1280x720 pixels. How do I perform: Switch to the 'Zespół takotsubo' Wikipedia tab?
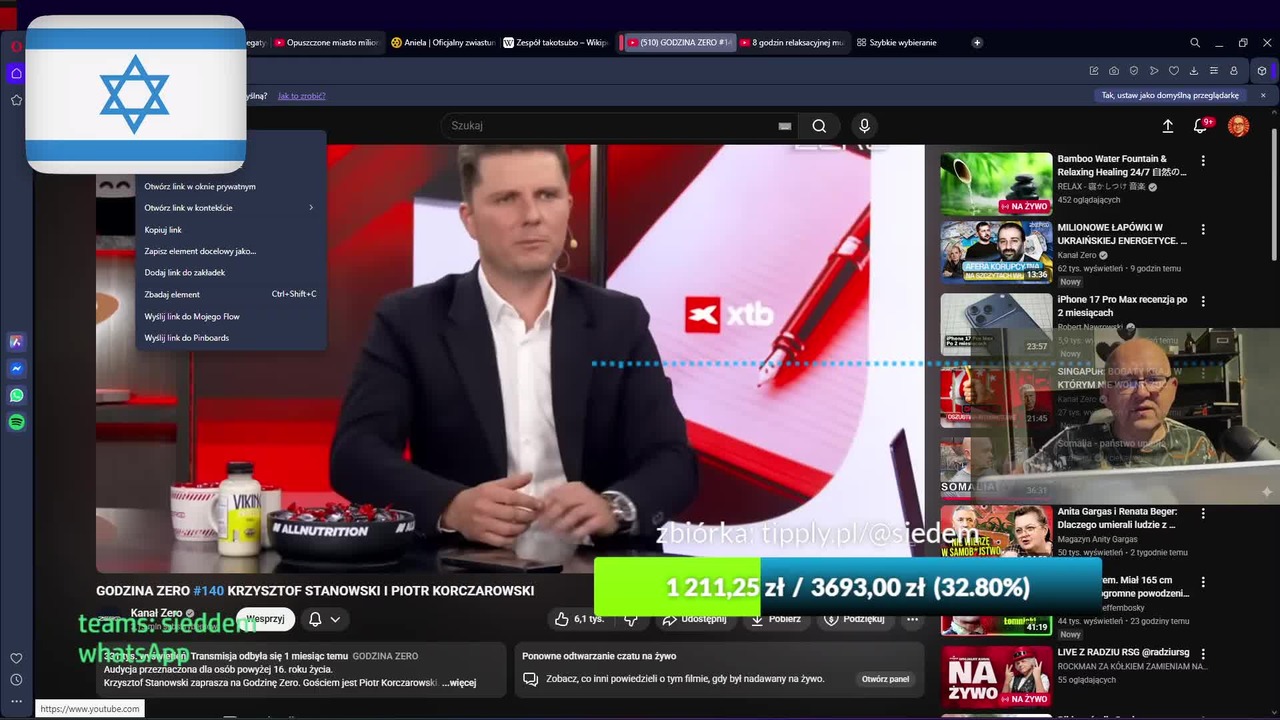click(x=556, y=43)
